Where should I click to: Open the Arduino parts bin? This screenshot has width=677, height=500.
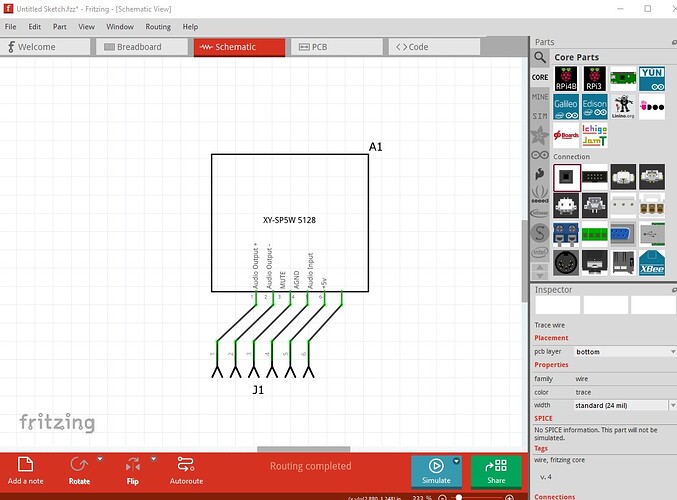point(540,155)
